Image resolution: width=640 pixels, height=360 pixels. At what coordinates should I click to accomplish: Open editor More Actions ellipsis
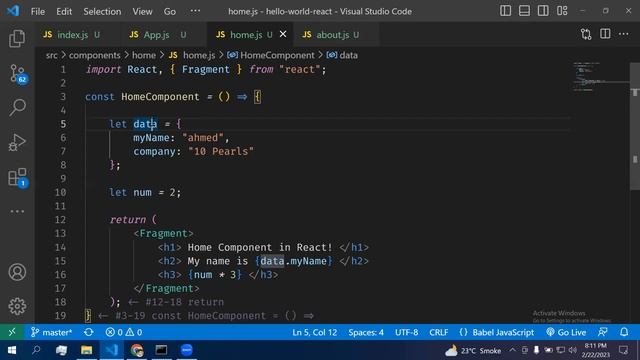pyautogui.click(x=623, y=34)
